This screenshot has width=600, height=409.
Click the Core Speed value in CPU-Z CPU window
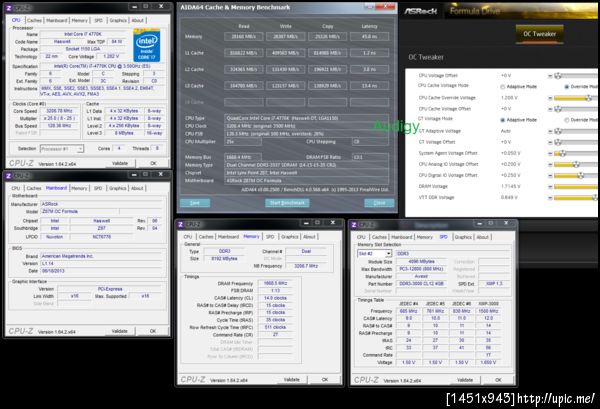(x=60, y=111)
